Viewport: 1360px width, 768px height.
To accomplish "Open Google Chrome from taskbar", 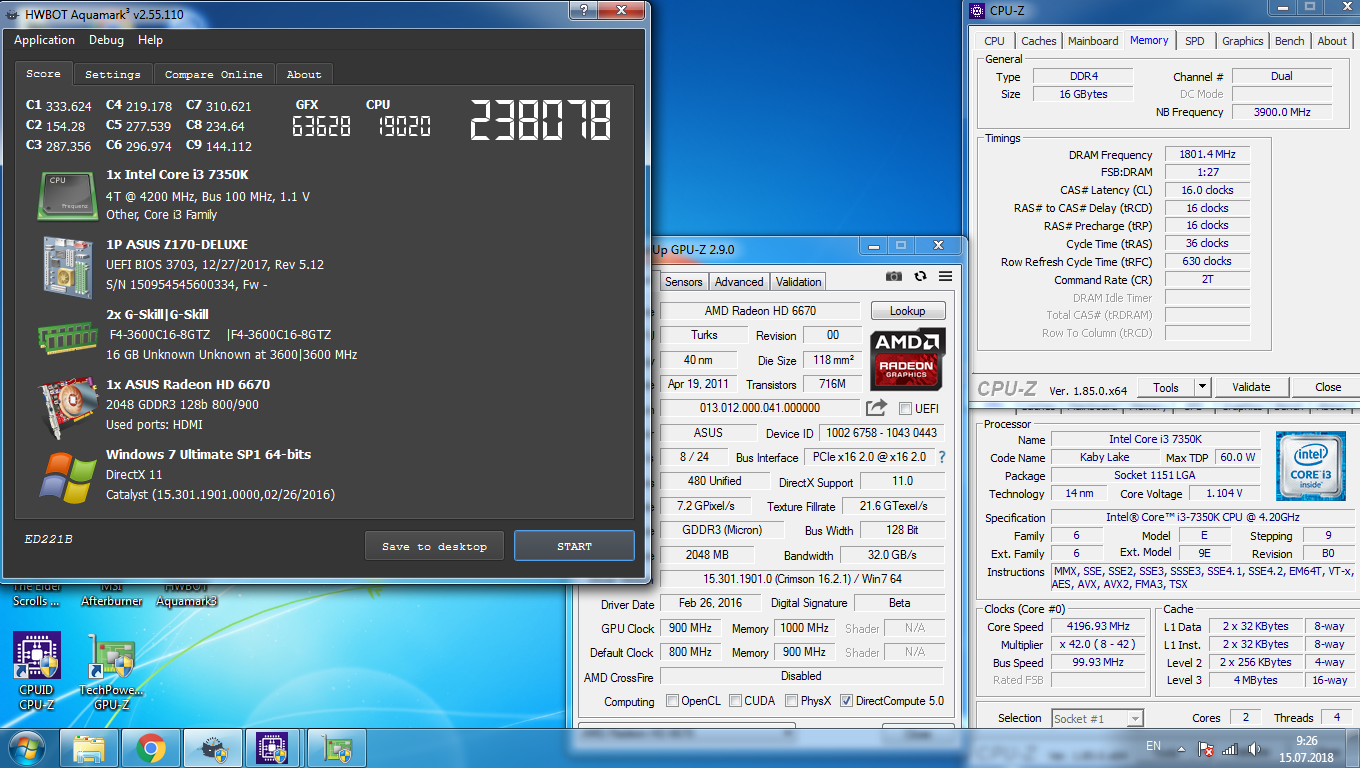I will pos(150,747).
